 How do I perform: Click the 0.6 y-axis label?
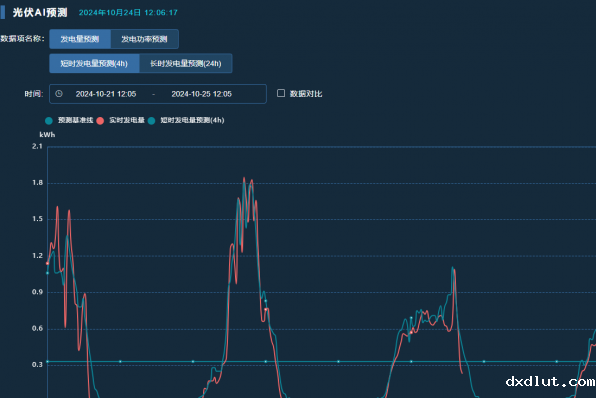point(37,328)
